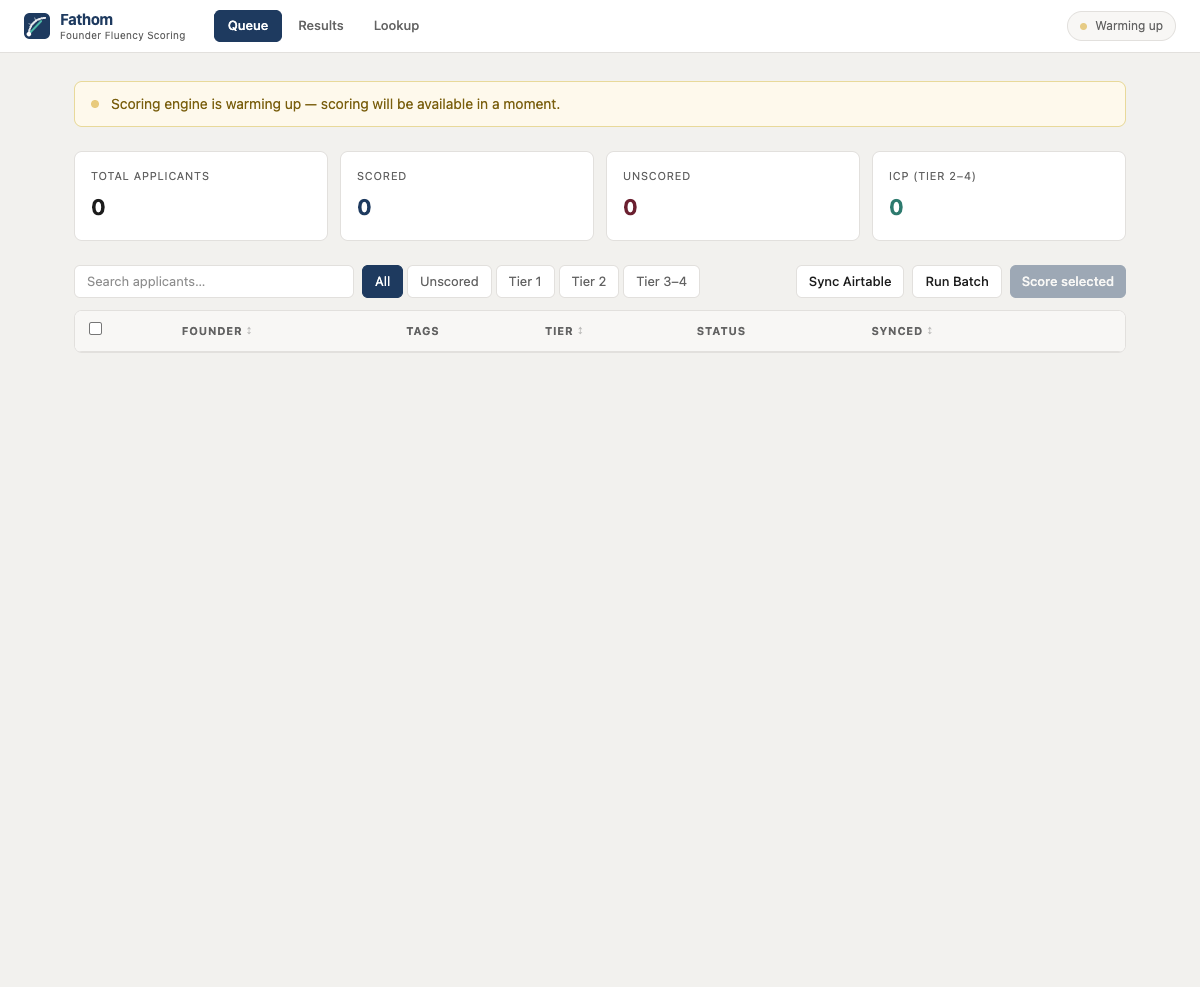The width and height of the screenshot is (1200, 987).
Task: Toggle the select-all applicants checkbox
Action: coord(96,329)
